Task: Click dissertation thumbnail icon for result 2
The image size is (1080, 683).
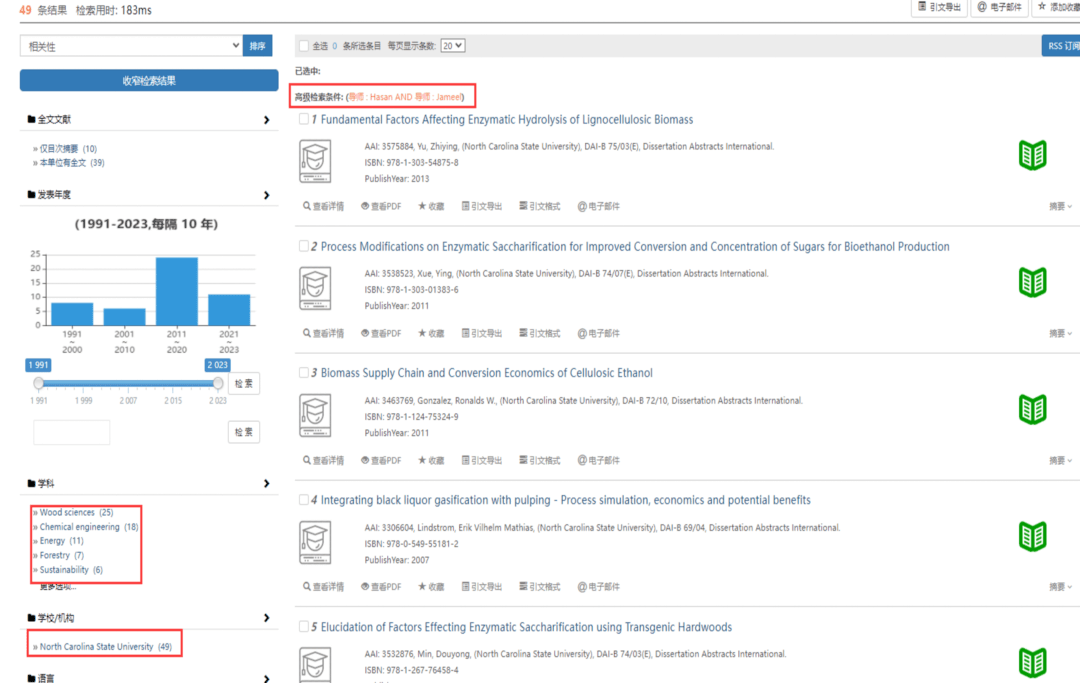Action: click(315, 288)
